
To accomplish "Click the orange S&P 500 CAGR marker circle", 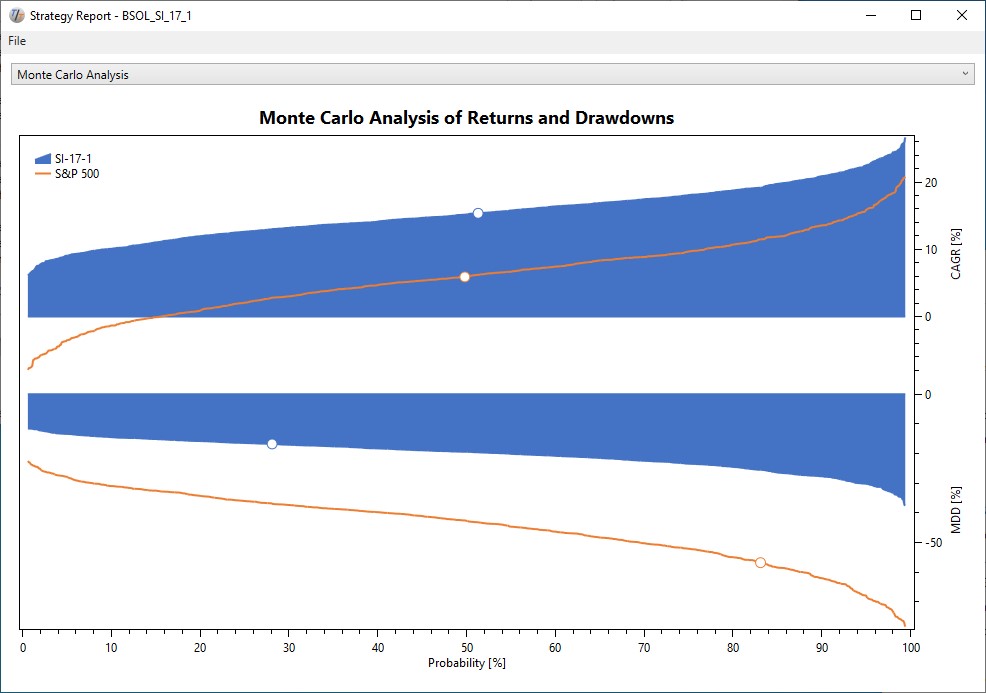I will [x=465, y=277].
